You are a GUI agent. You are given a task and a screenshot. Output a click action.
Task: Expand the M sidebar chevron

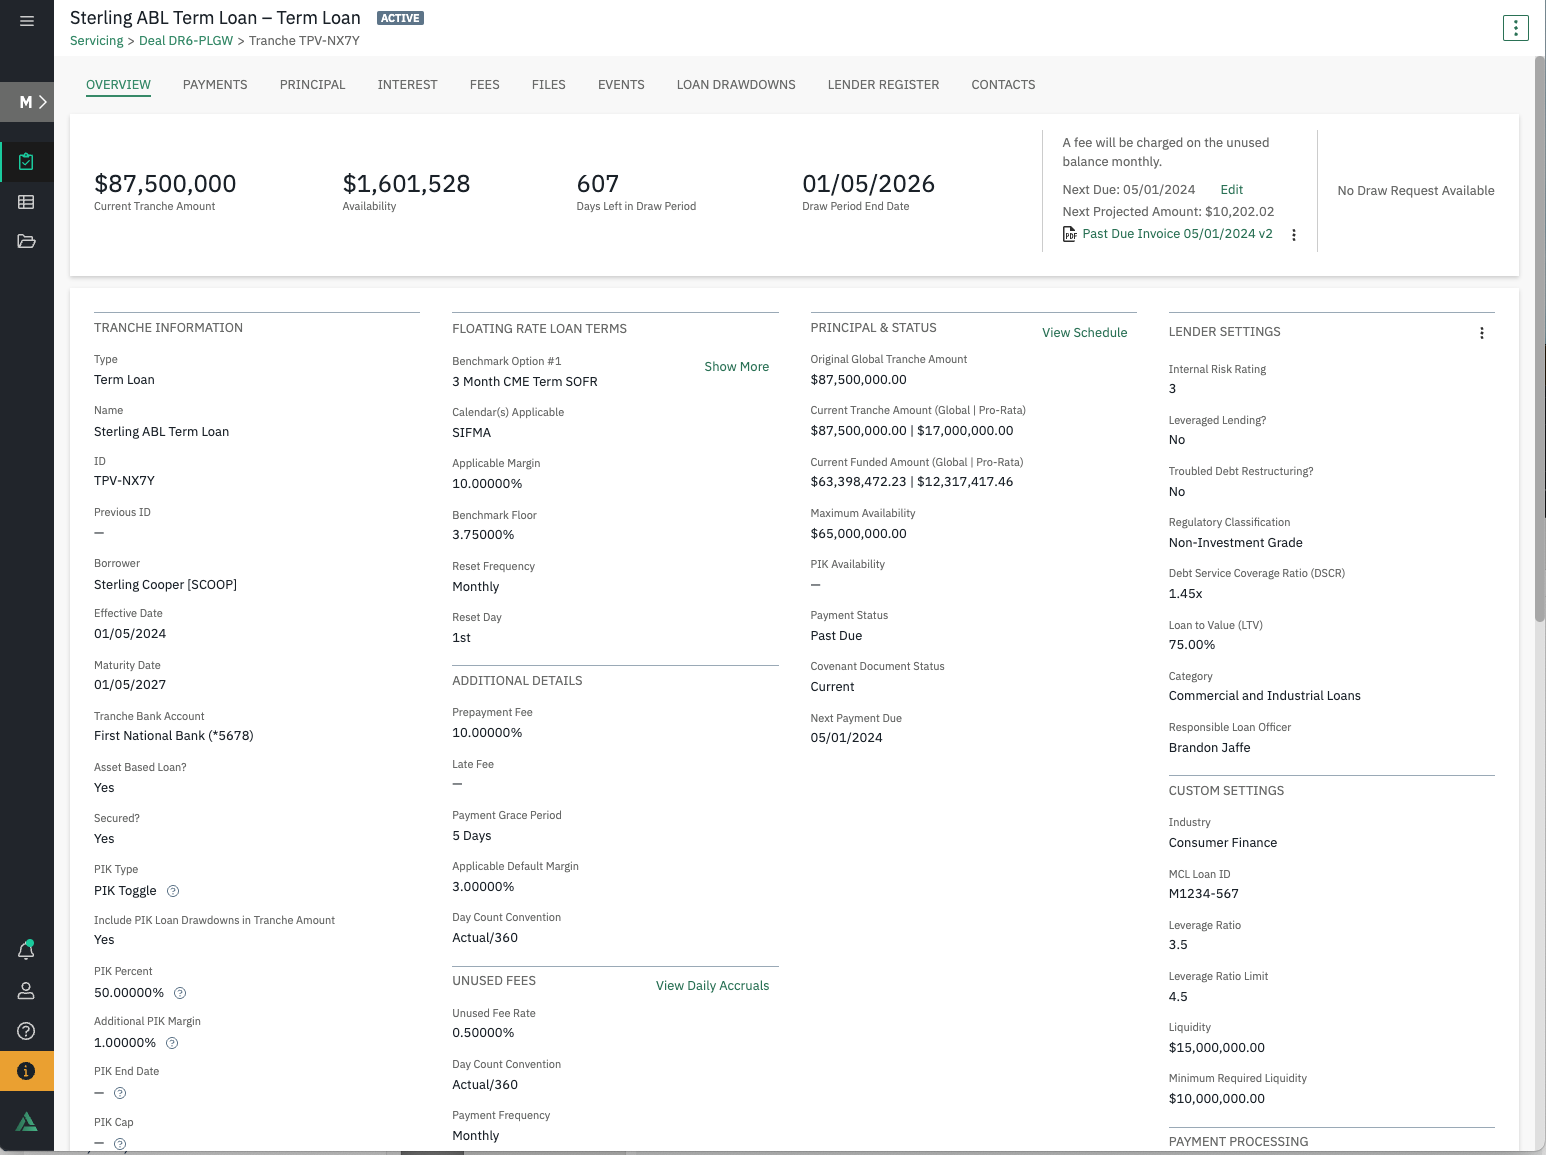click(41, 101)
